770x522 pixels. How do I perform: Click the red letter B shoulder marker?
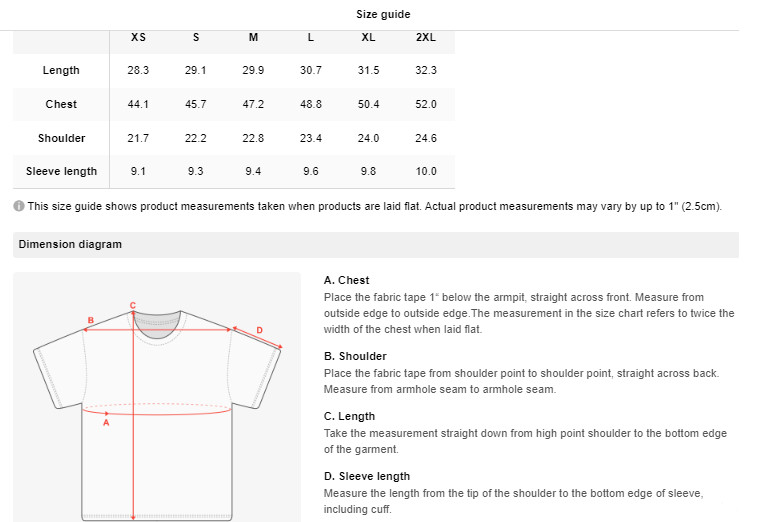[x=90, y=320]
